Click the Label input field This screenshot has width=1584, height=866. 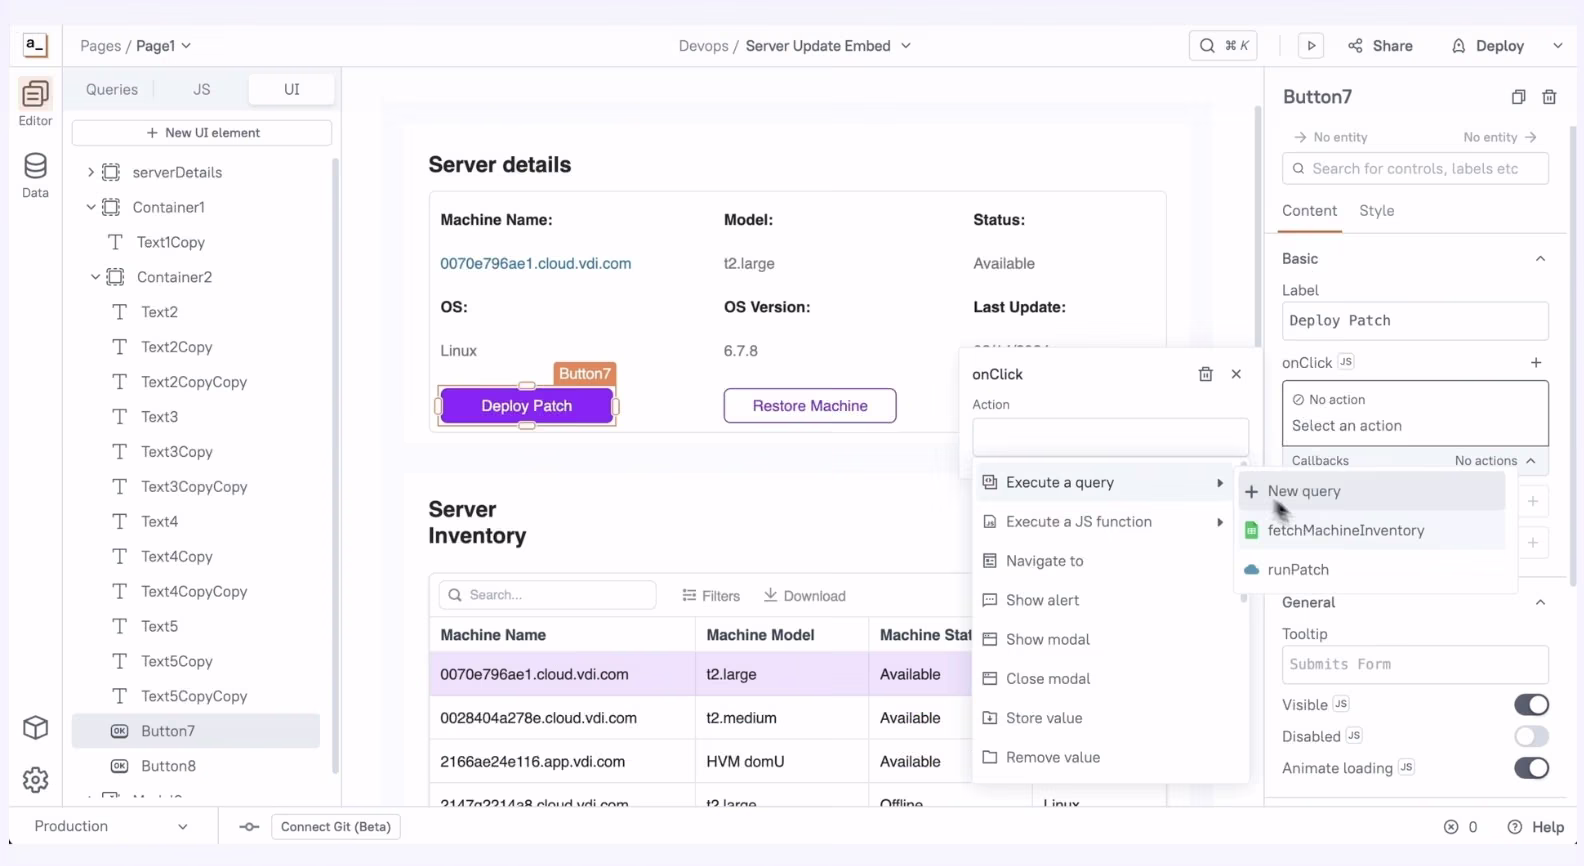point(1415,321)
